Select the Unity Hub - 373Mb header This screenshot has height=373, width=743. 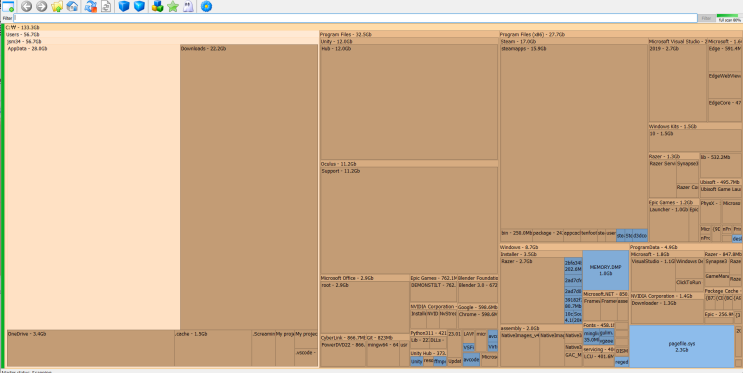tap(428, 353)
